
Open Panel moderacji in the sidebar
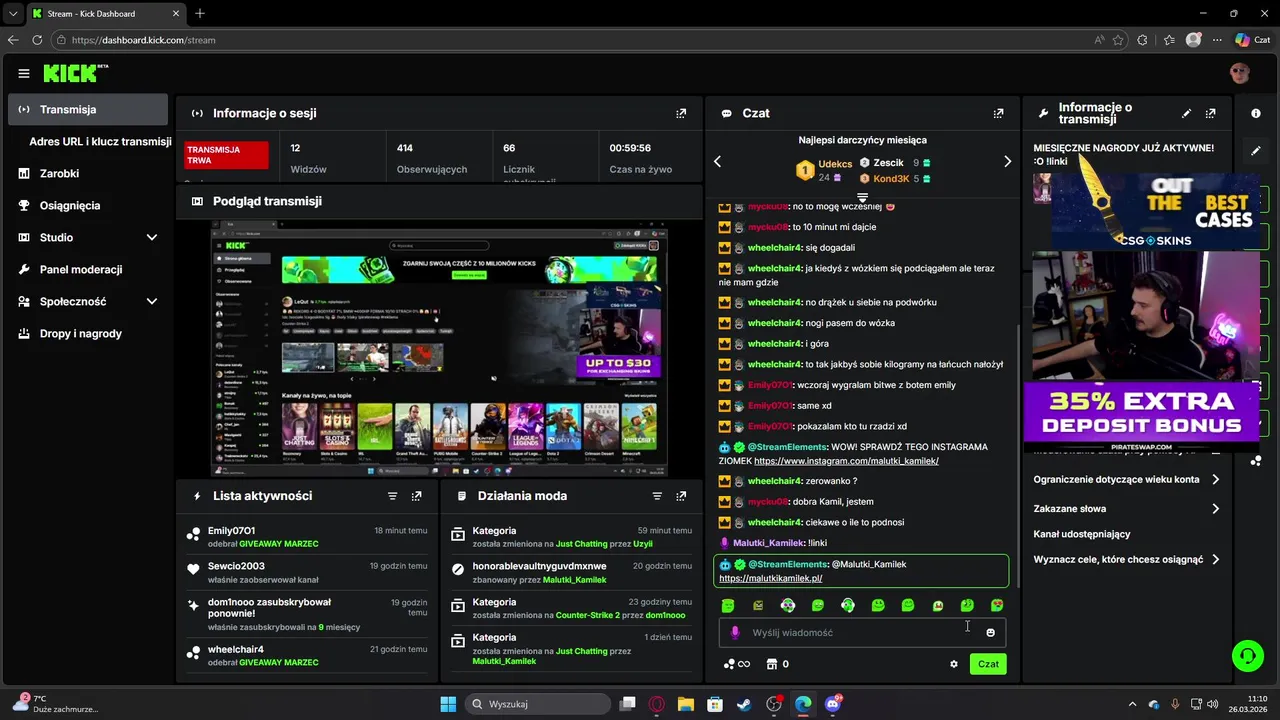tap(88, 269)
